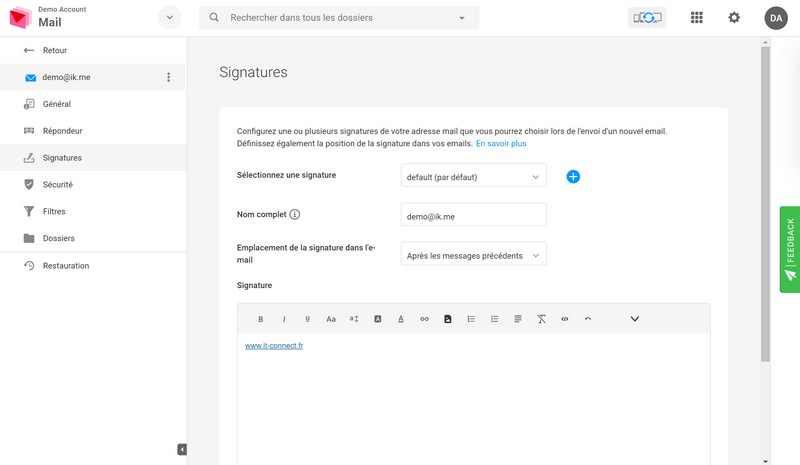Open the Répondeur settings section

pyautogui.click(x=92, y=131)
